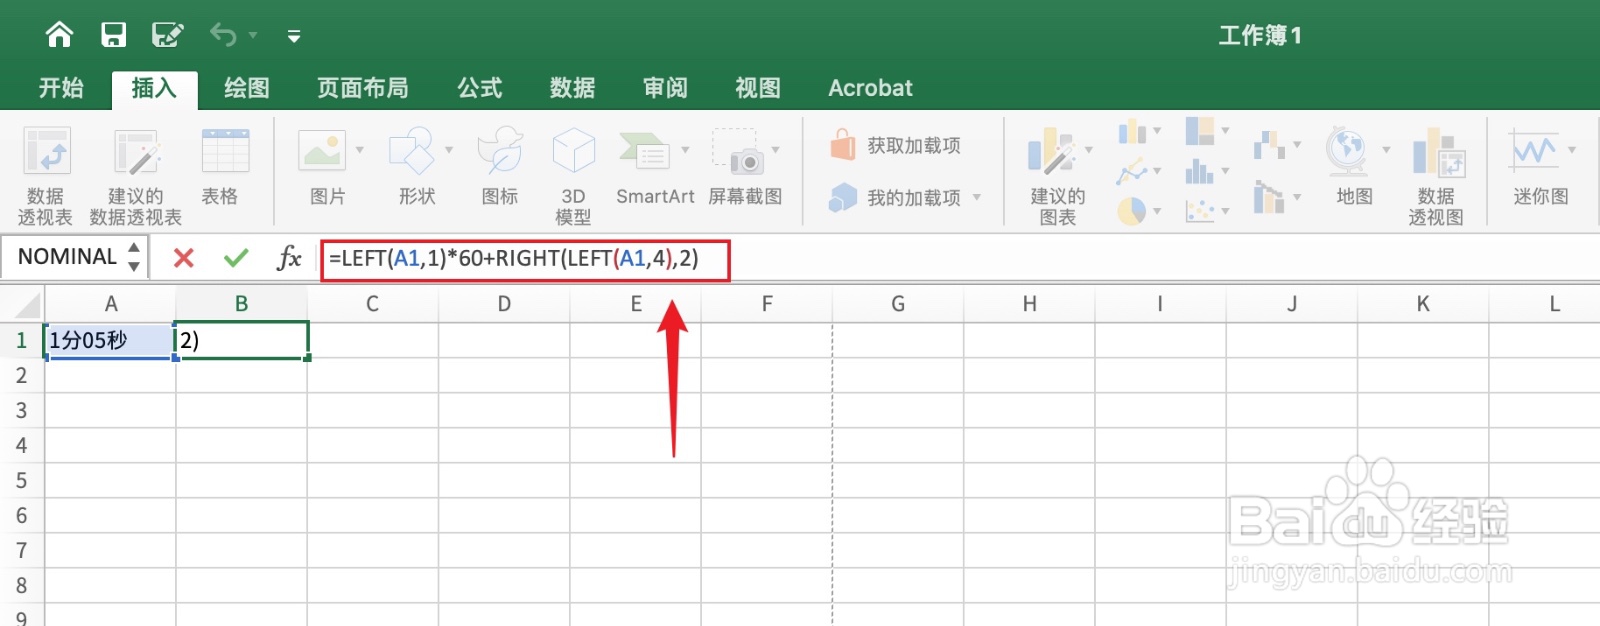Select row 5 header
The image size is (1600, 626).
point(21,480)
